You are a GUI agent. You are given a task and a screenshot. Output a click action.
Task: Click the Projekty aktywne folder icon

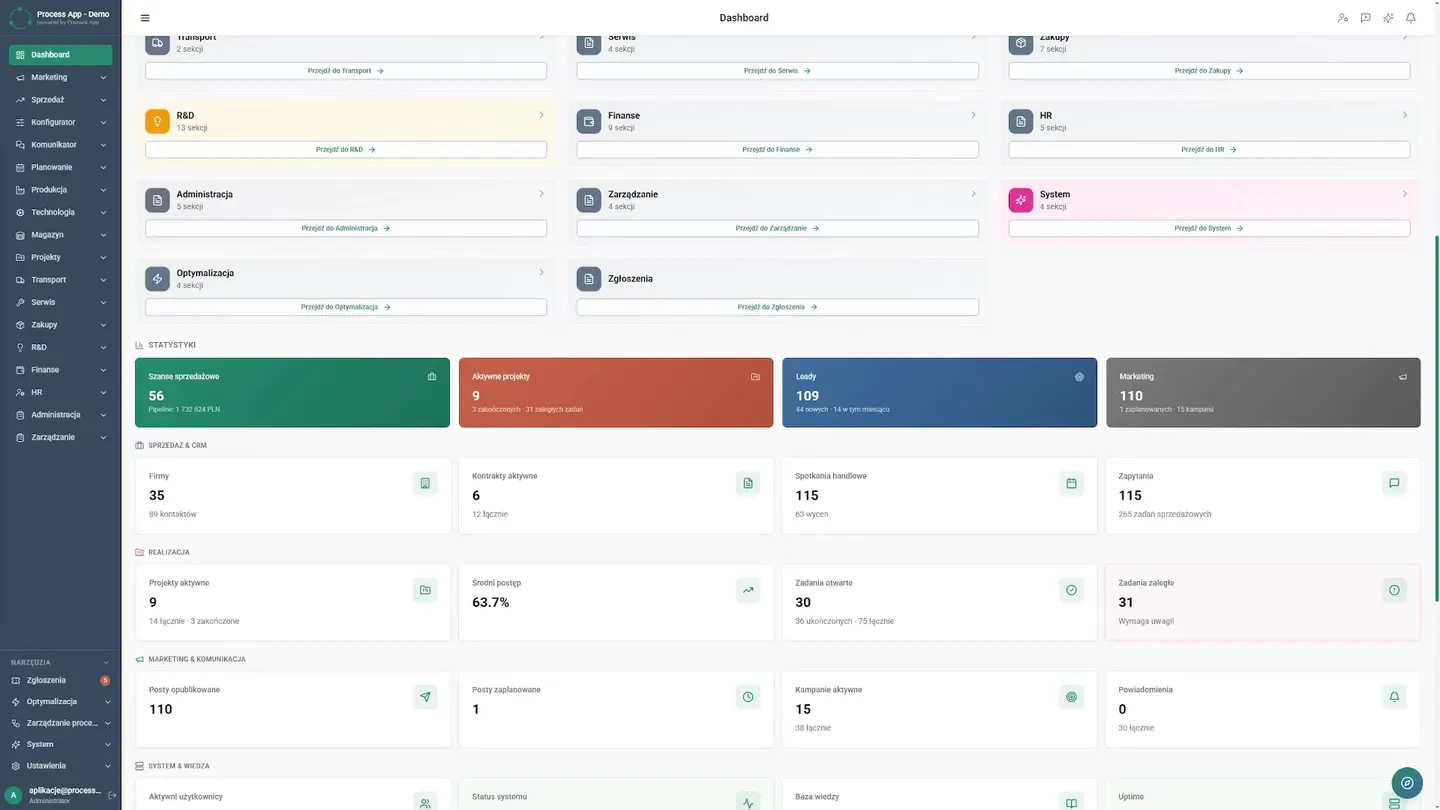(x=425, y=590)
